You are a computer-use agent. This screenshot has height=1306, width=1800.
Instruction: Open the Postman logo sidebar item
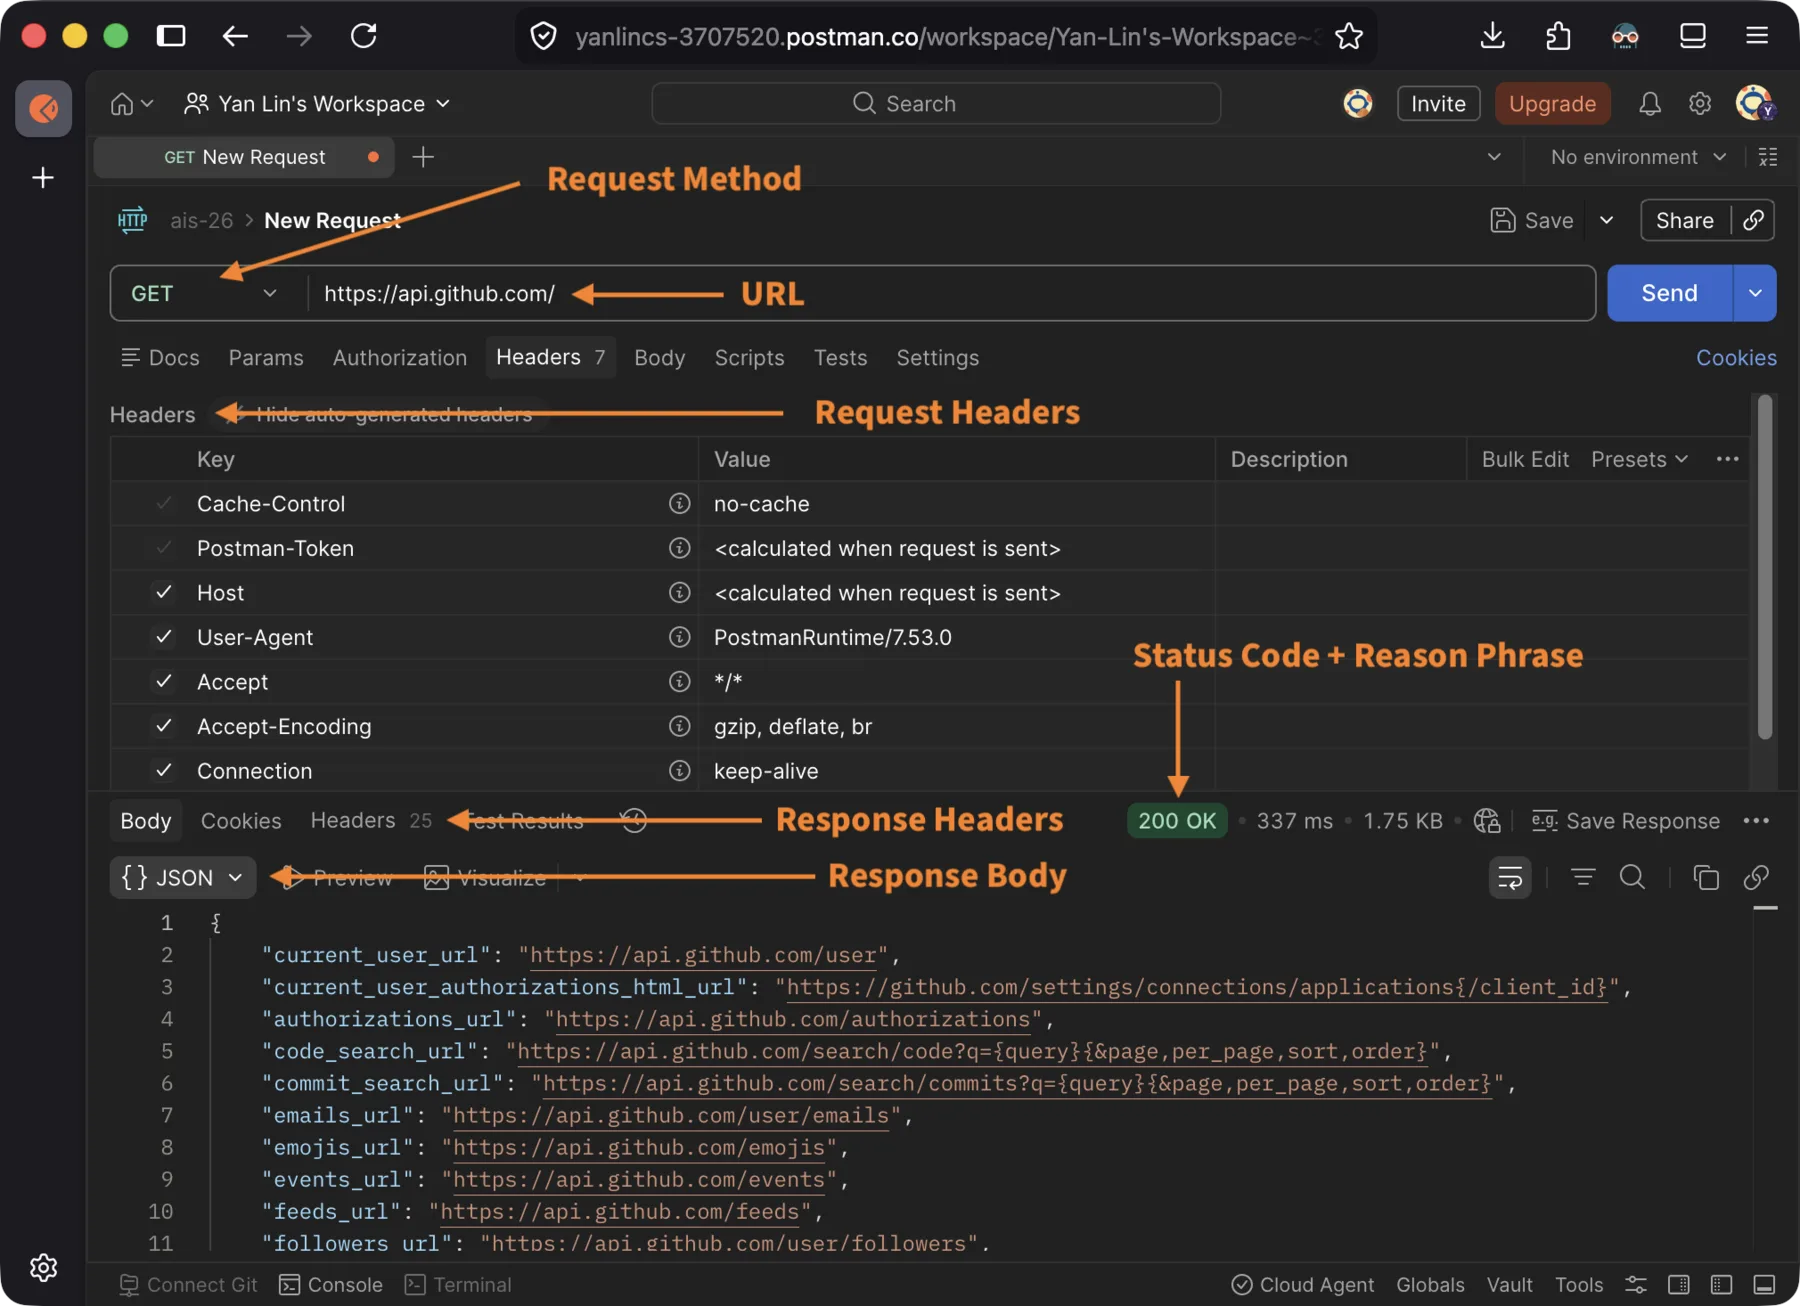pyautogui.click(x=43, y=108)
